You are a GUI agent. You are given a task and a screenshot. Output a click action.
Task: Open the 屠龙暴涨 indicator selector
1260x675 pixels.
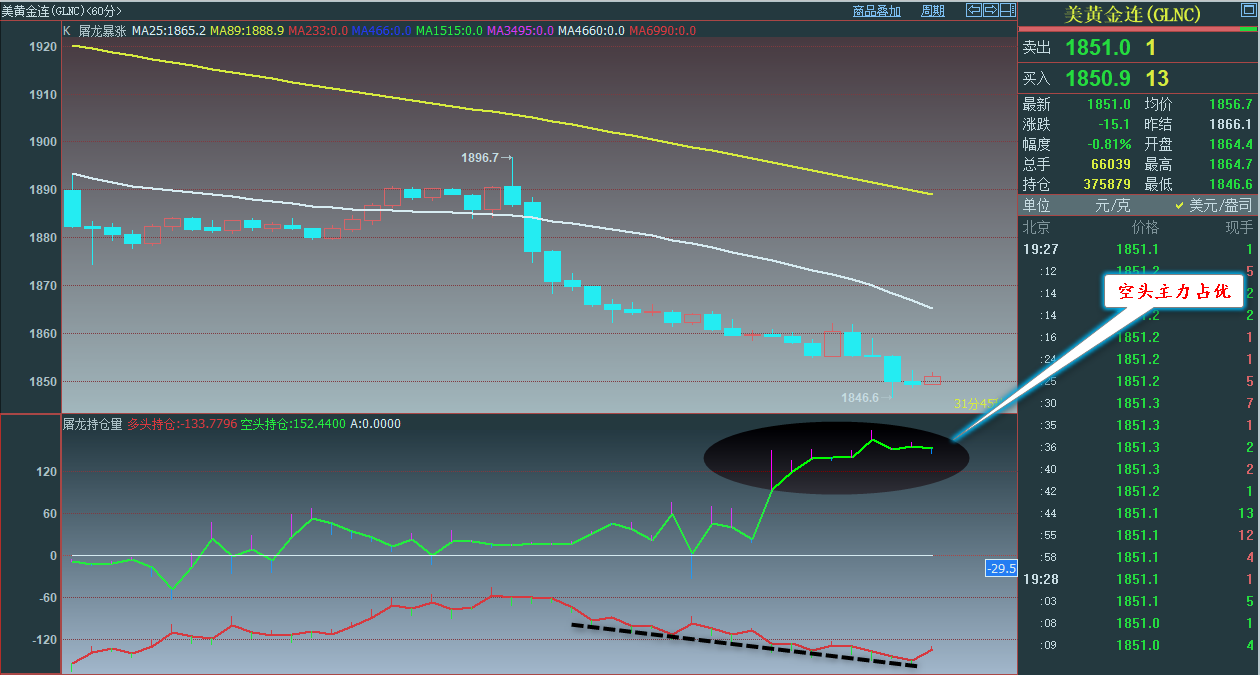point(101,31)
